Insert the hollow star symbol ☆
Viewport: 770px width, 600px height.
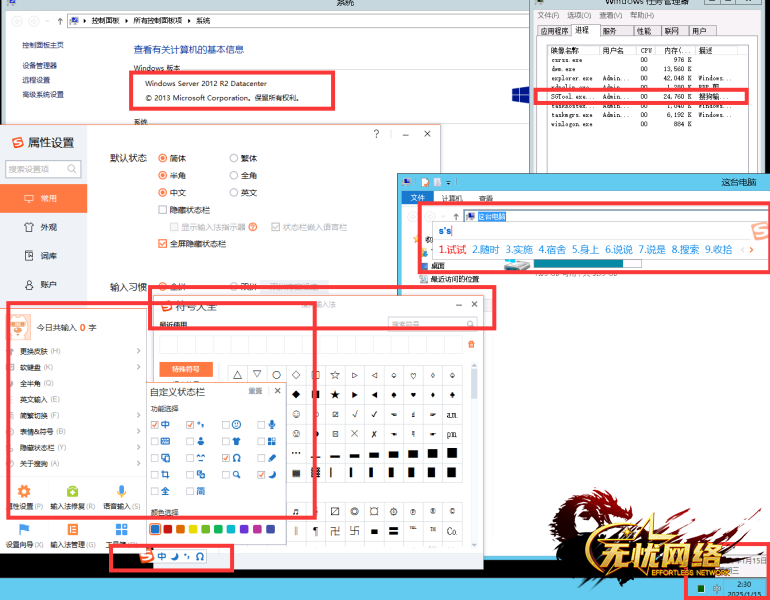[335, 375]
